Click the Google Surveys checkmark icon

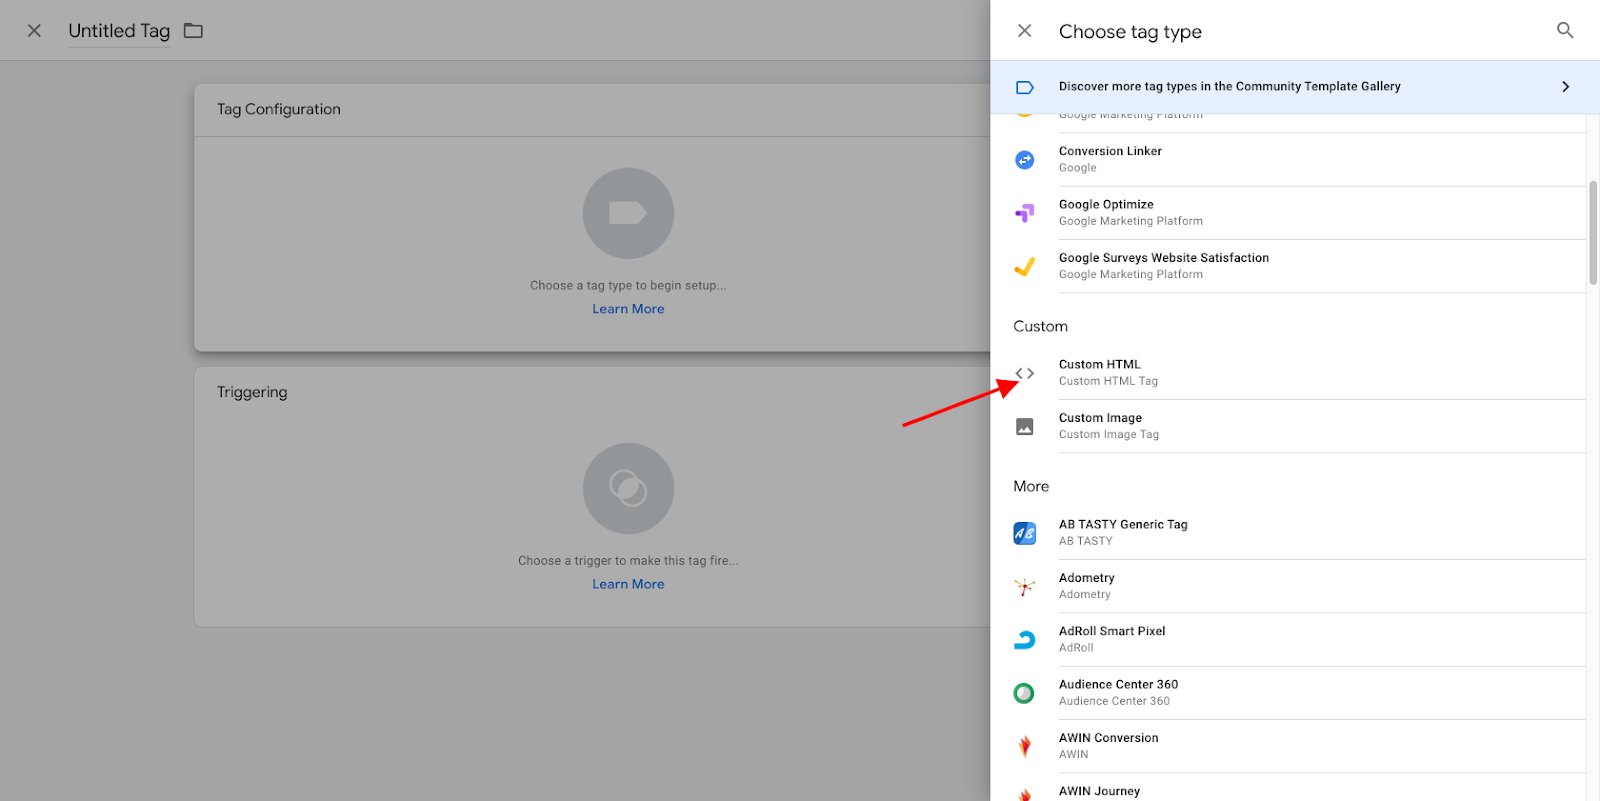(x=1025, y=266)
